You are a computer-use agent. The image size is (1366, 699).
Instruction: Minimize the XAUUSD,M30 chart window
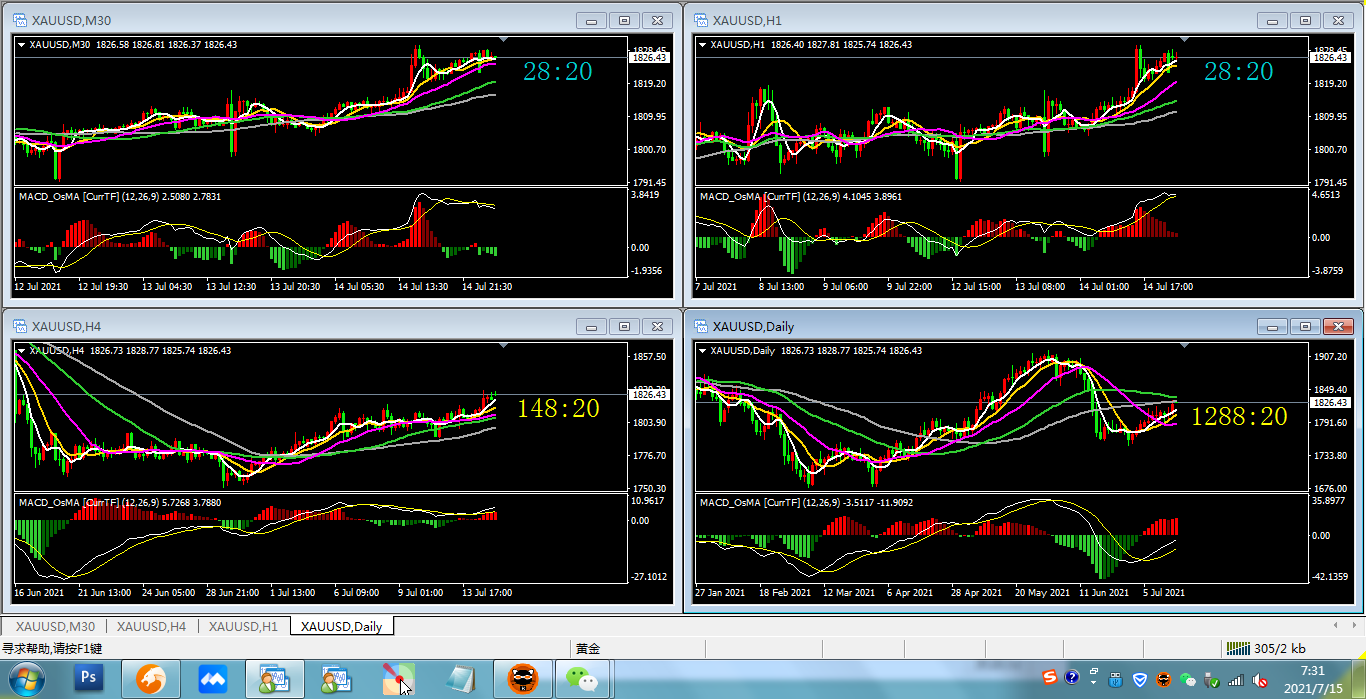(593, 20)
